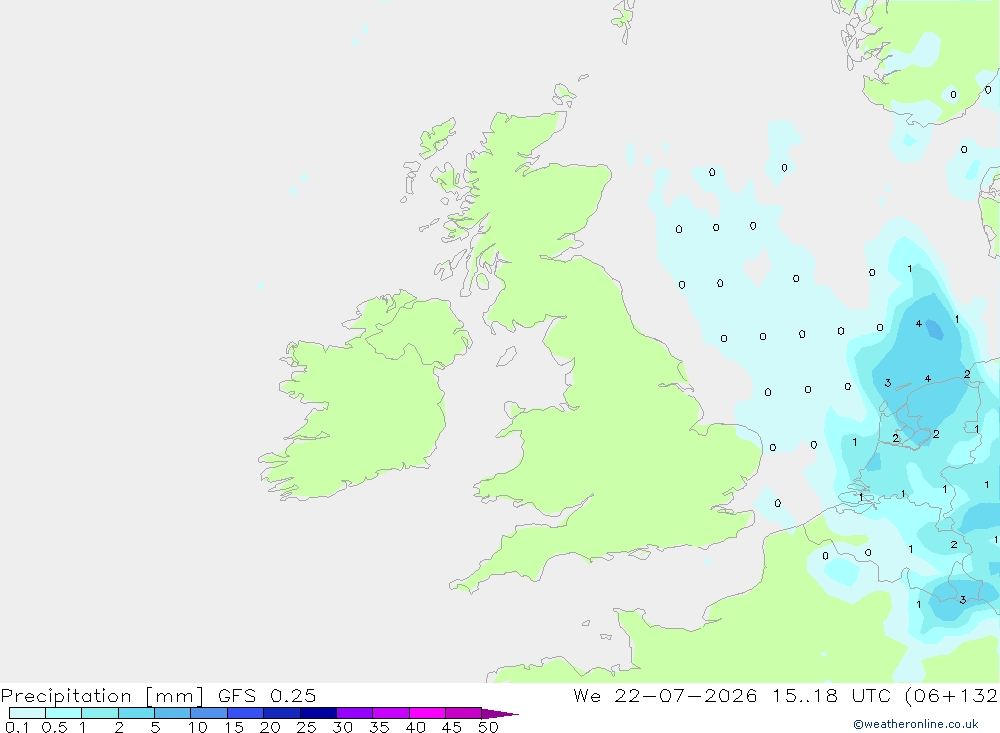
Task: Click the '15..18 UTC' time range text
Action: (830, 695)
